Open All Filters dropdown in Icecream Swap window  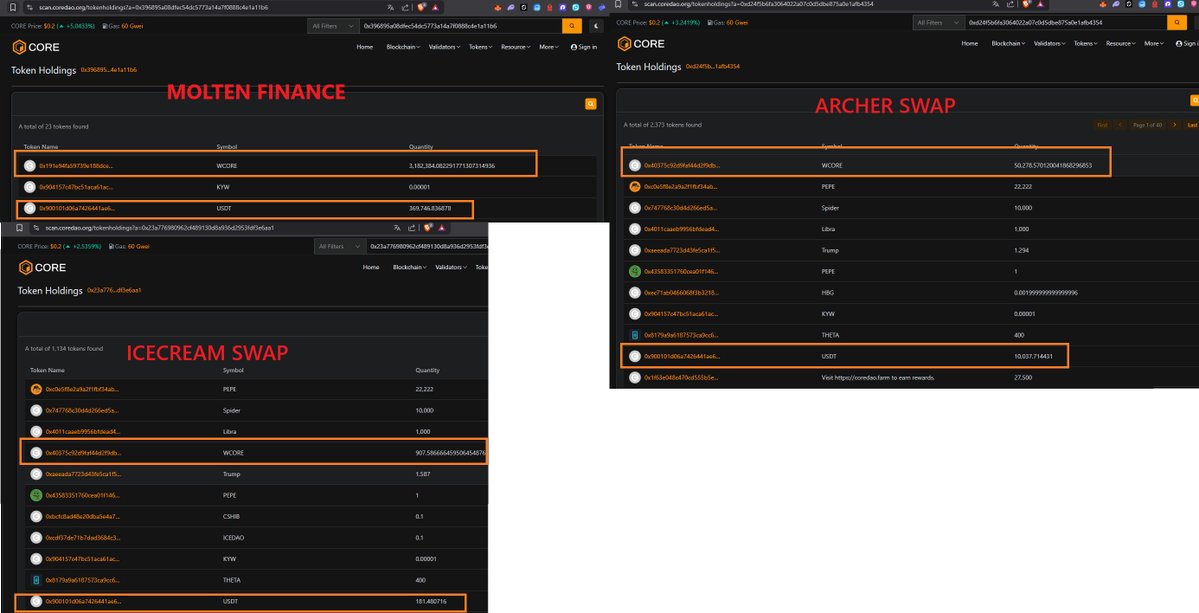(x=340, y=246)
